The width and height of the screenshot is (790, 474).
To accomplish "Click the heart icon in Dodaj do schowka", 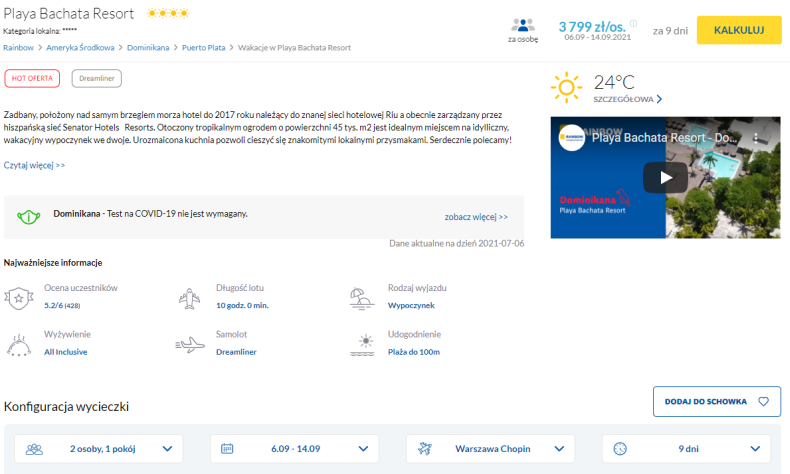I will pos(763,401).
